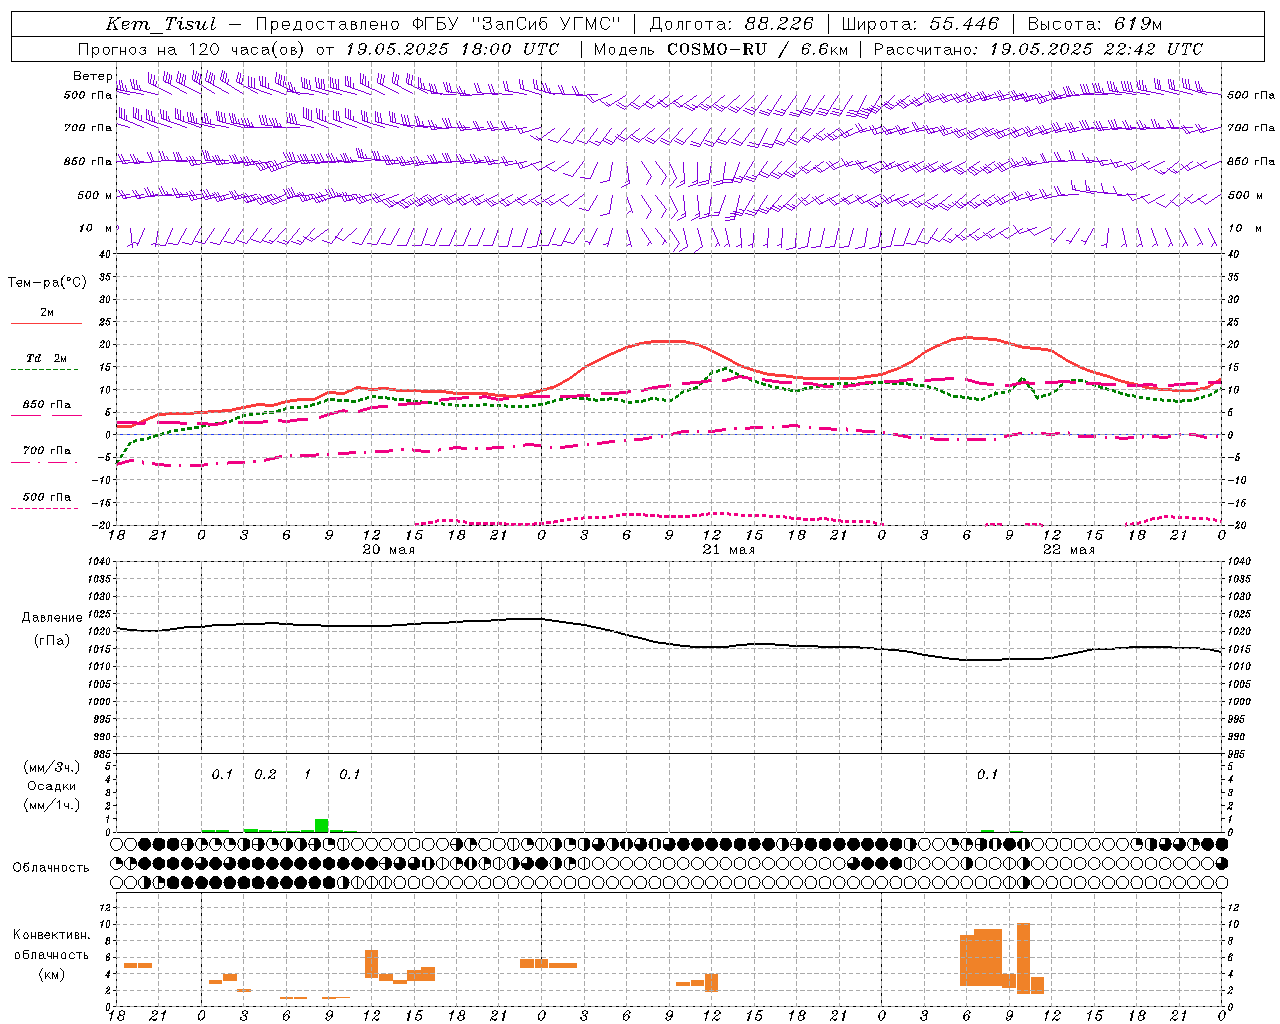Click the 0.2 precipitation amount
This screenshot has height=1024, width=1280.
265,774
